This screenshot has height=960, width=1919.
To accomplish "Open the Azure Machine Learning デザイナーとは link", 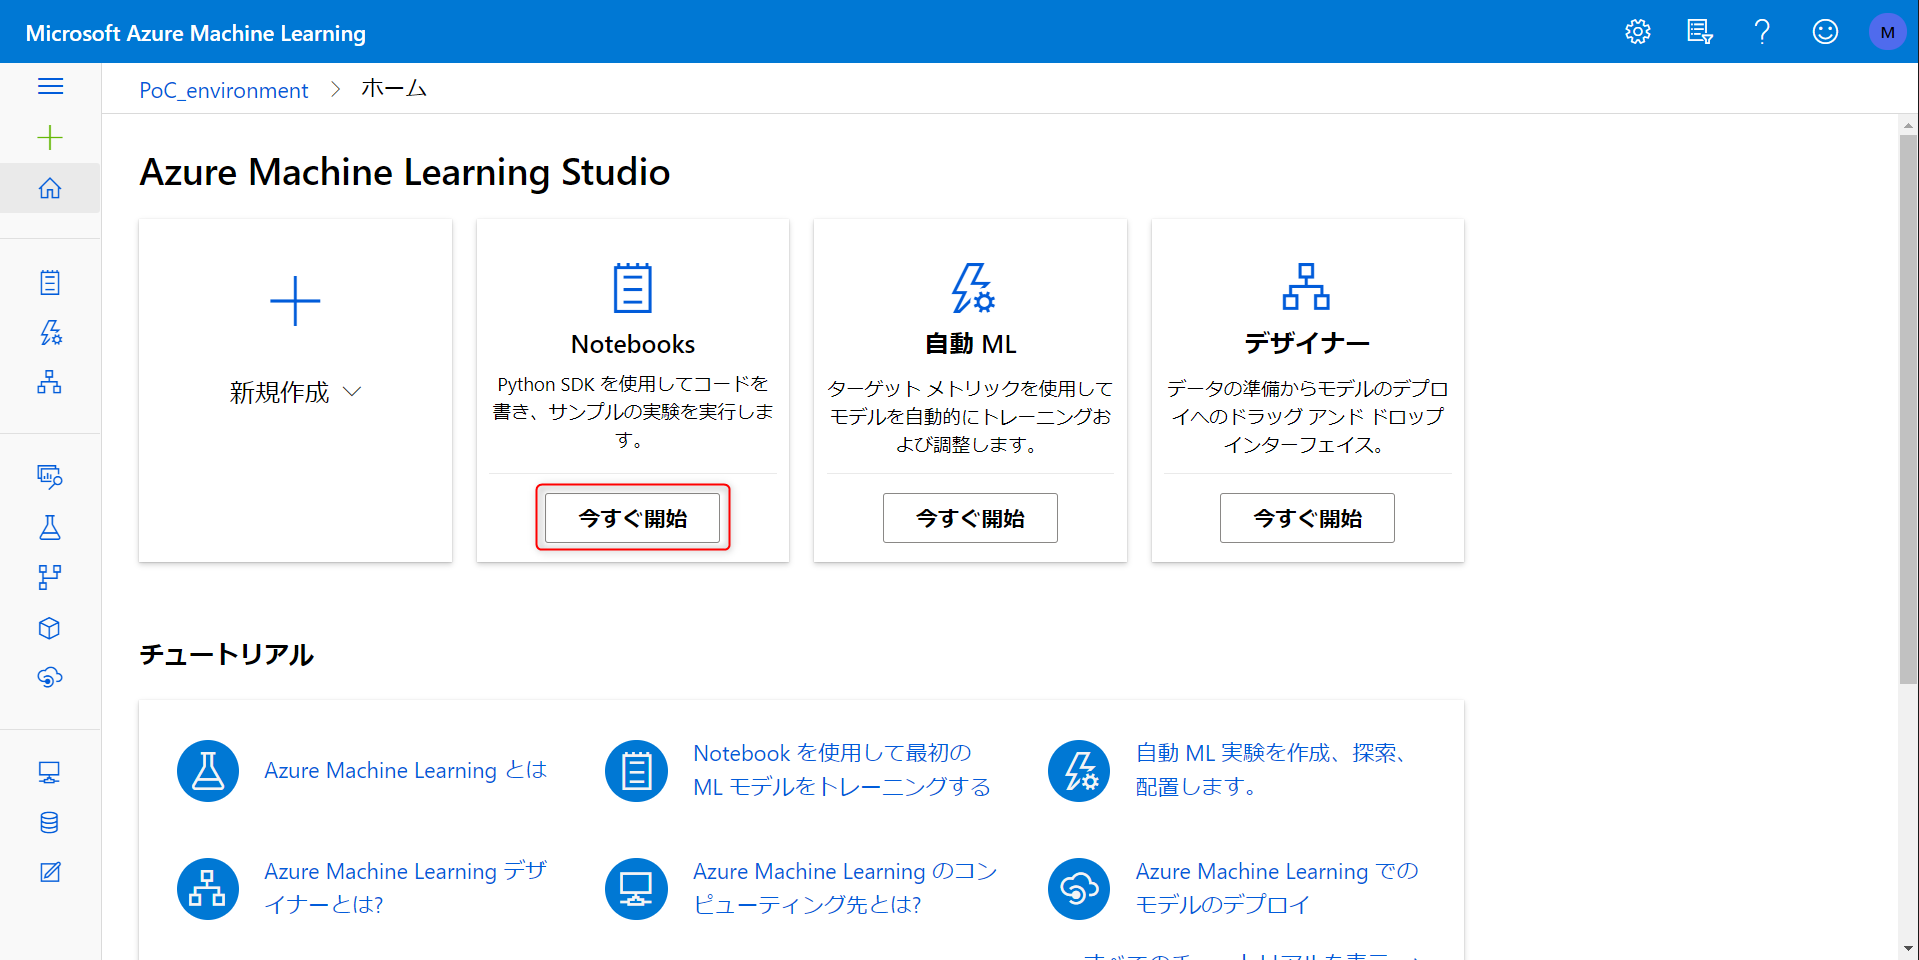I will coord(406,888).
